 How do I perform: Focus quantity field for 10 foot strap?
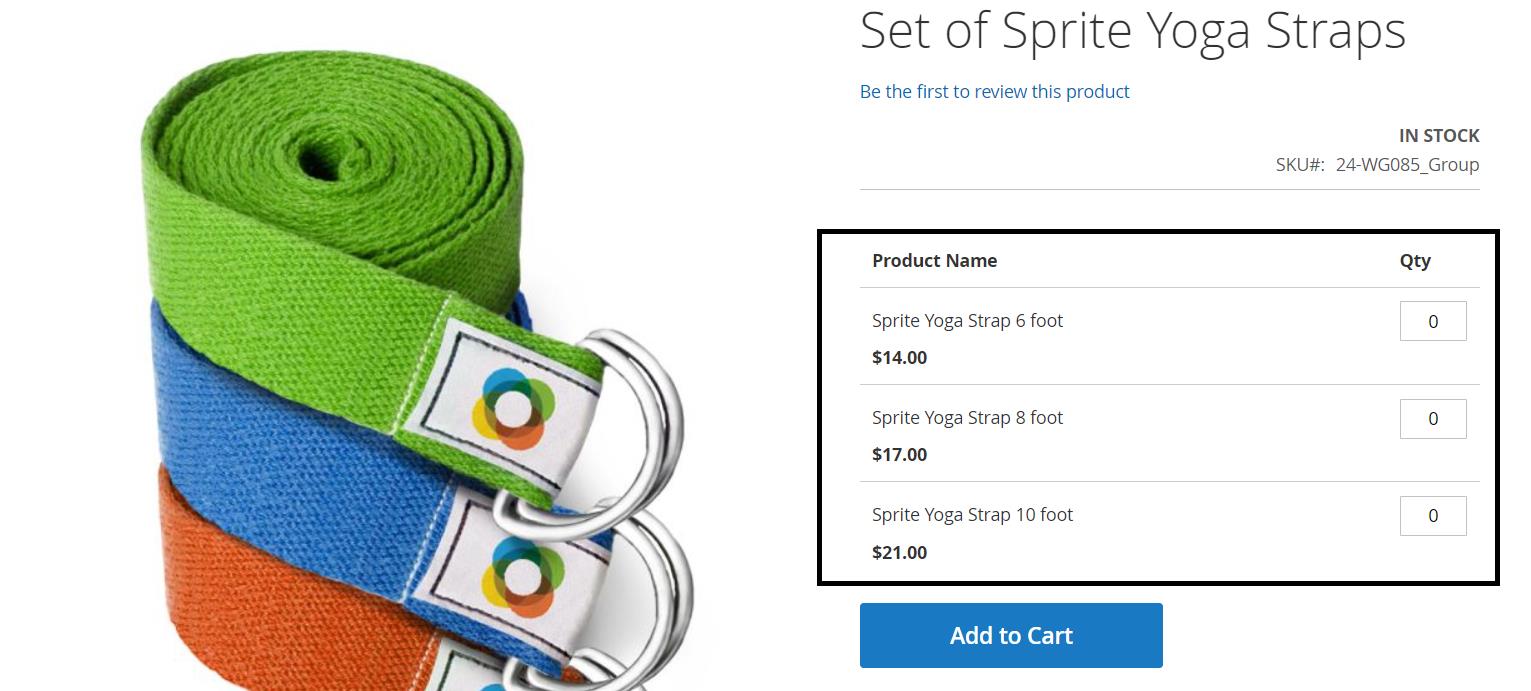[1432, 516]
